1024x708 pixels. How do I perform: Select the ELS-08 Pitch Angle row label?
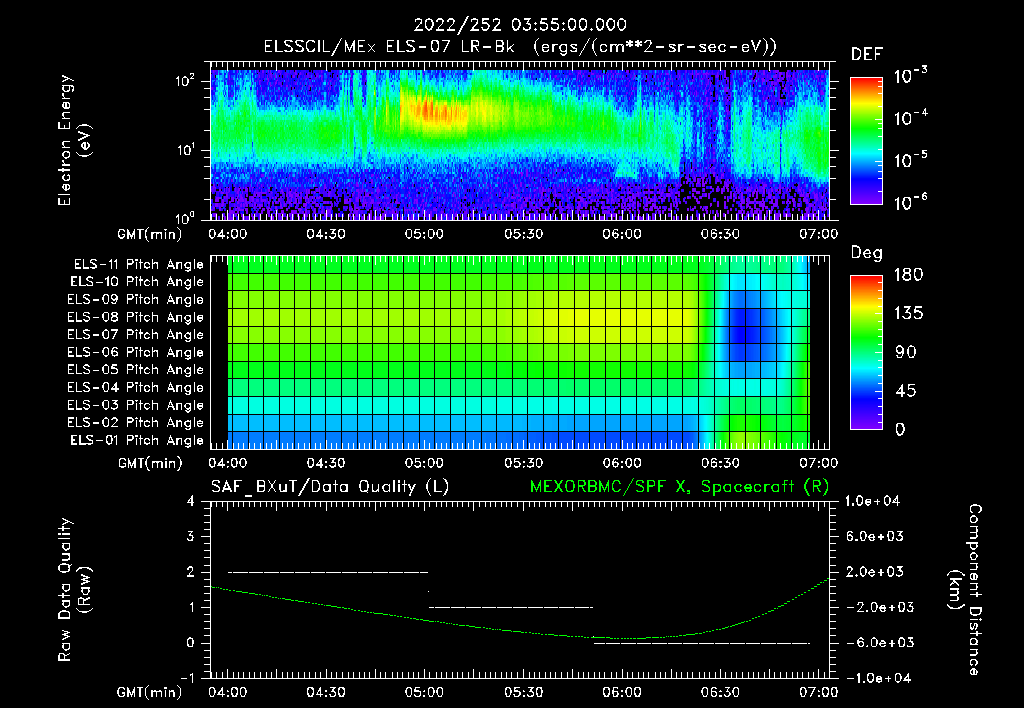tap(136, 317)
